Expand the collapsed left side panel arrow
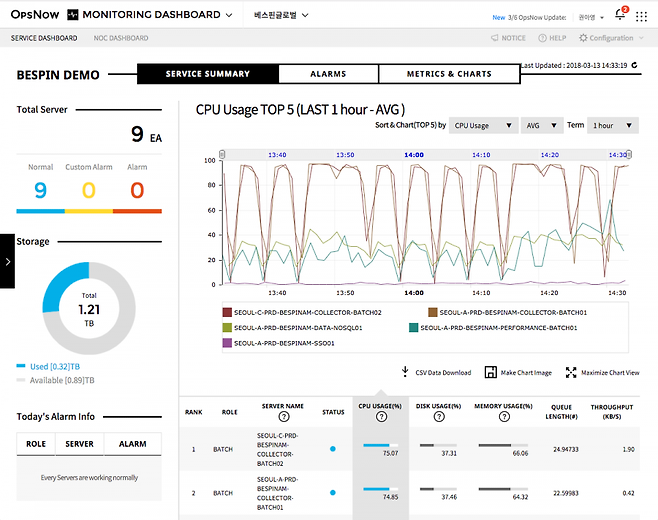Screen dimensions: 658x520 coord(7,261)
